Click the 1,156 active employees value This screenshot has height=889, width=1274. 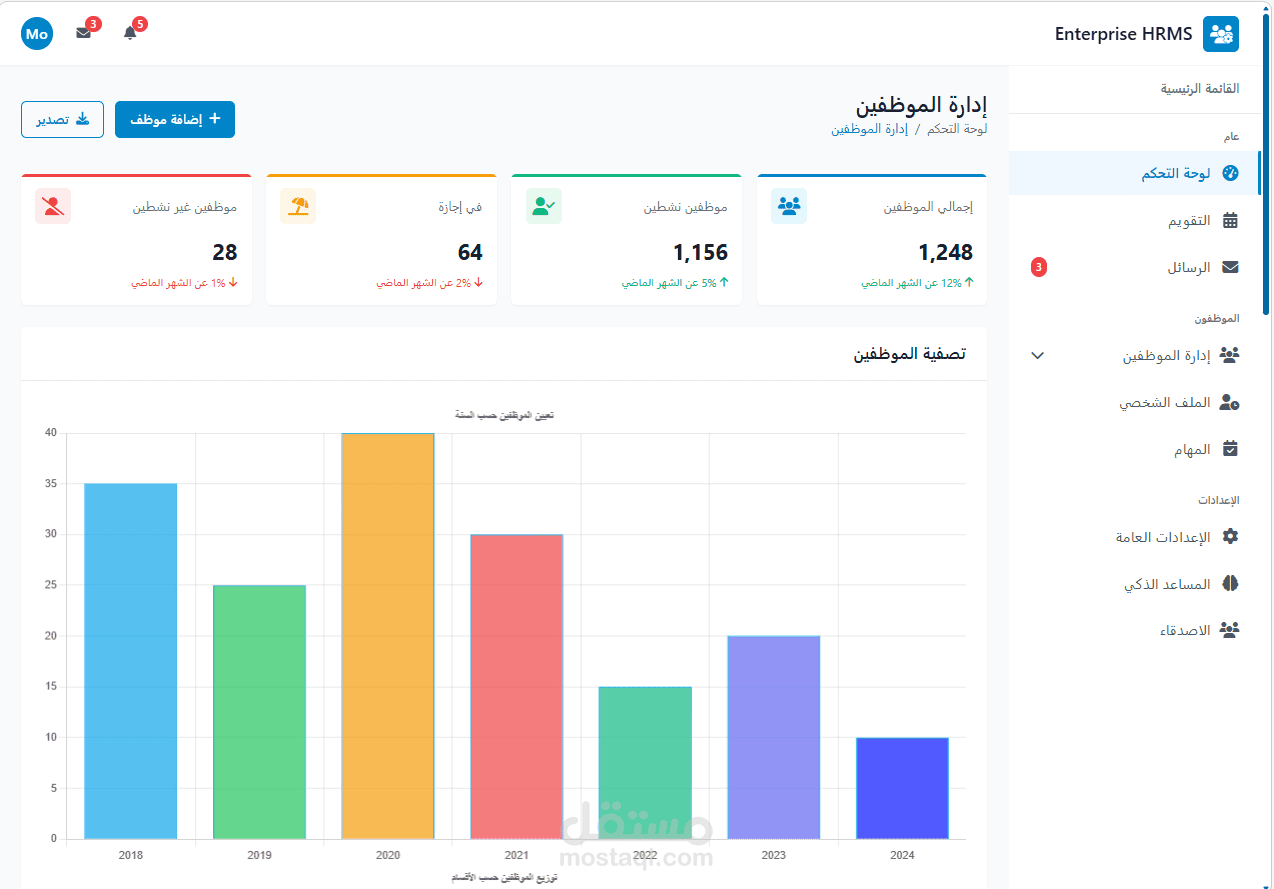click(700, 252)
